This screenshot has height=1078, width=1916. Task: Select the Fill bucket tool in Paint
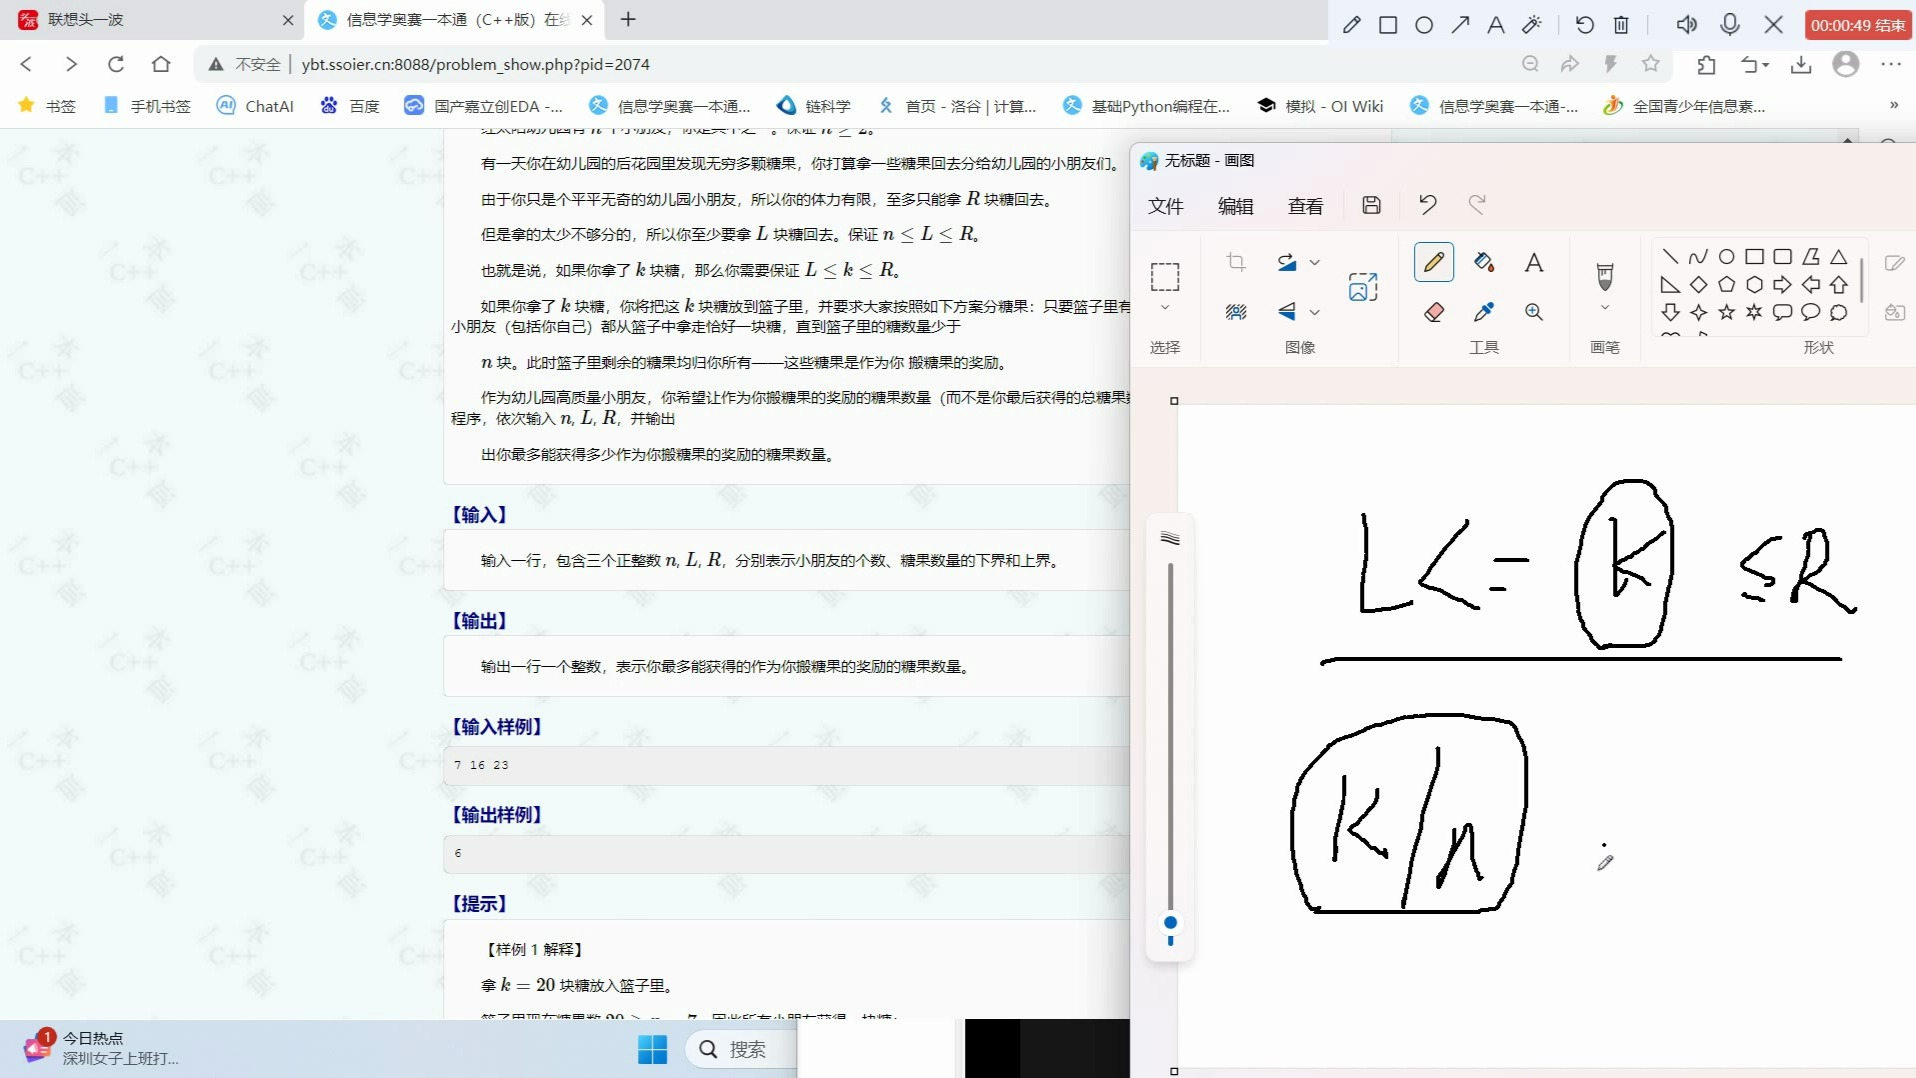pos(1484,262)
